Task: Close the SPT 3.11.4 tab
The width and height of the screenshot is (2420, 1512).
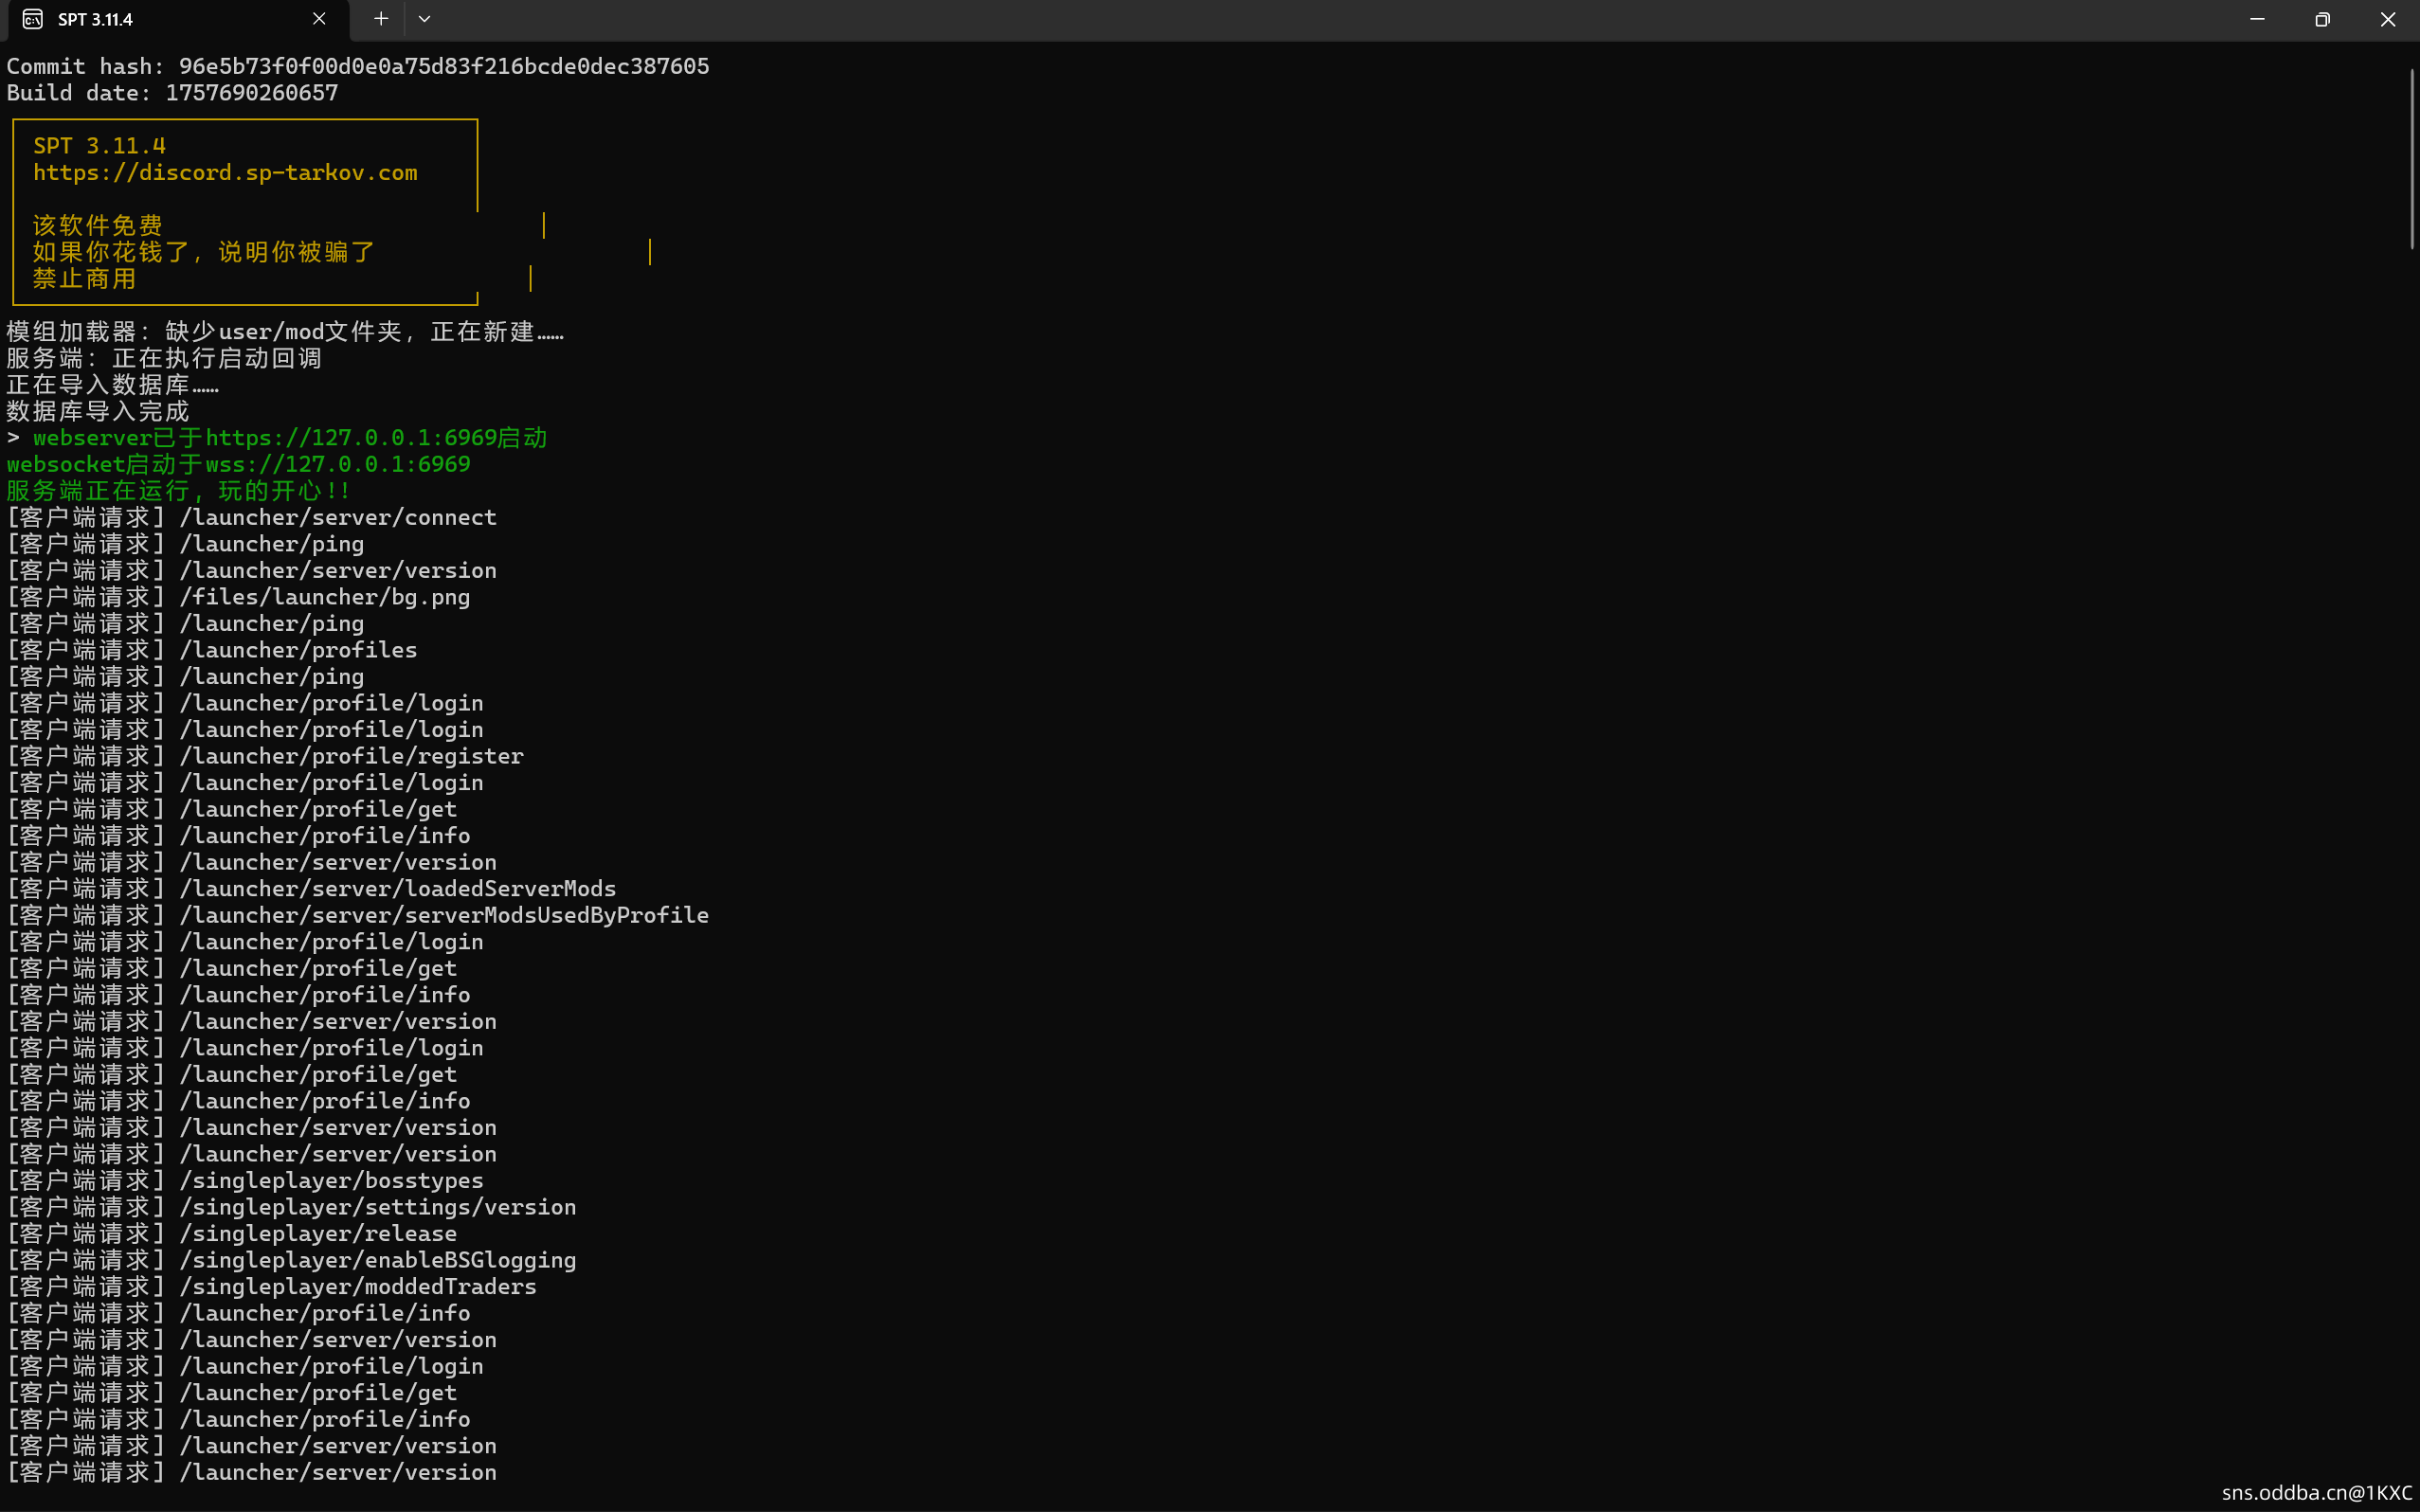Action: tap(319, 19)
